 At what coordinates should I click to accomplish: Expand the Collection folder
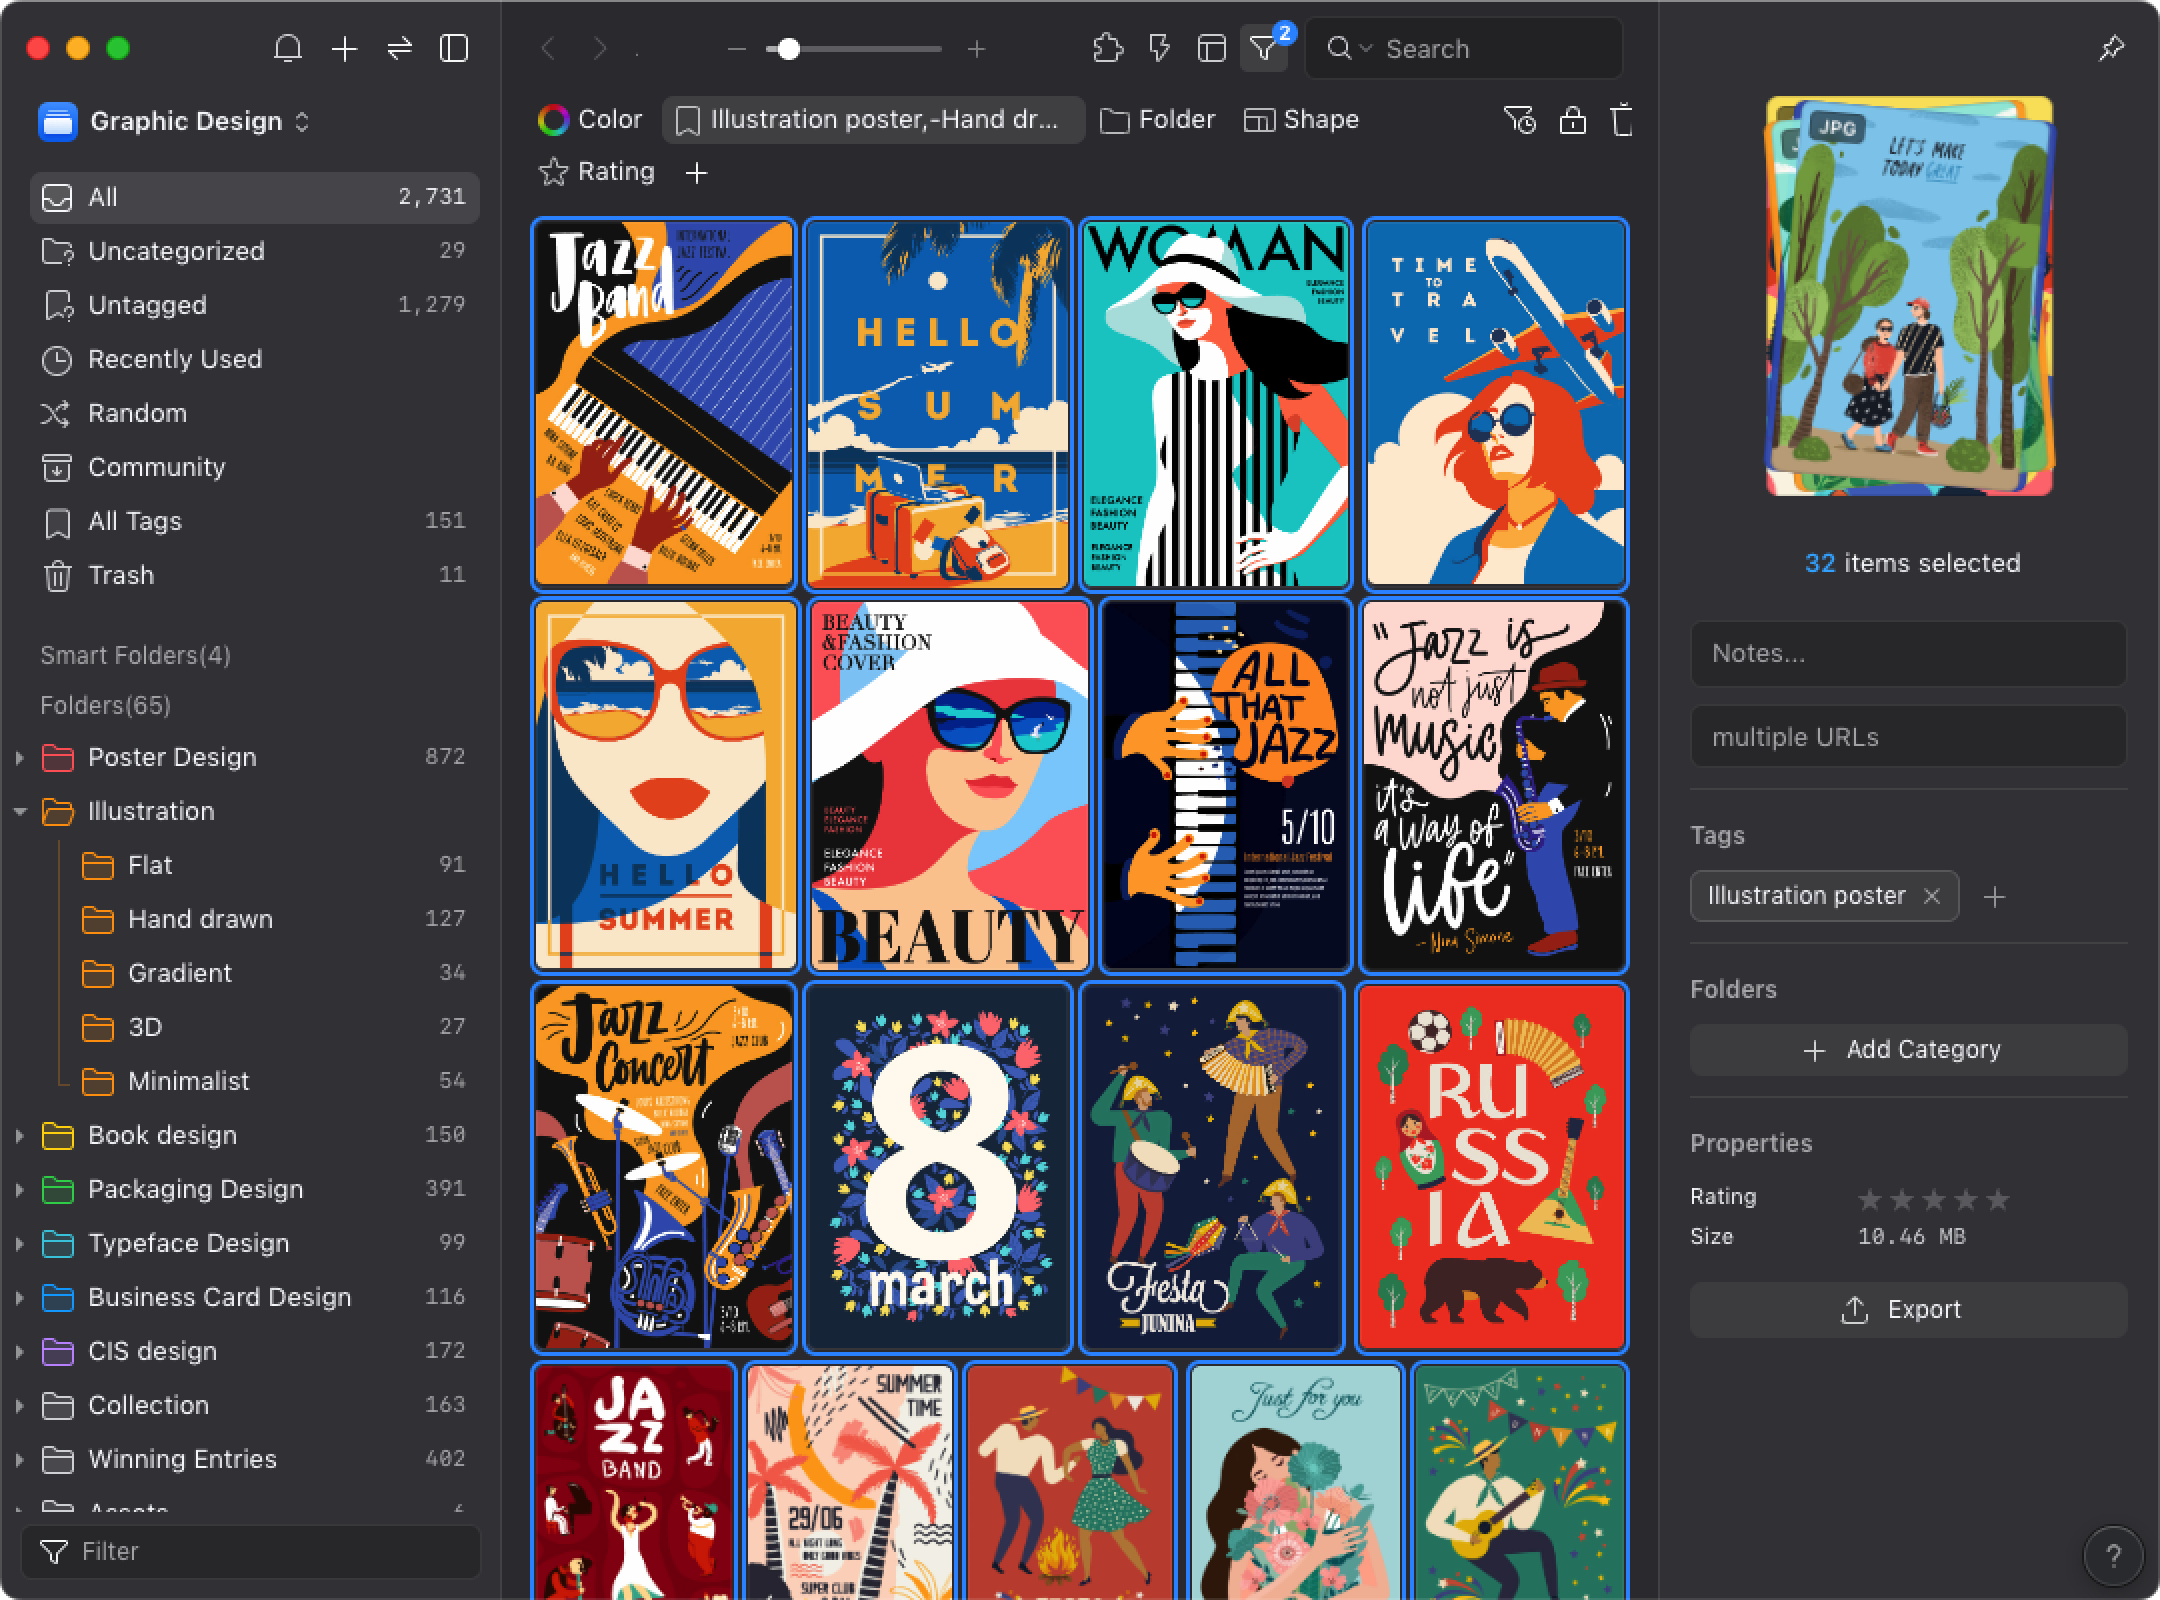click(x=19, y=1405)
